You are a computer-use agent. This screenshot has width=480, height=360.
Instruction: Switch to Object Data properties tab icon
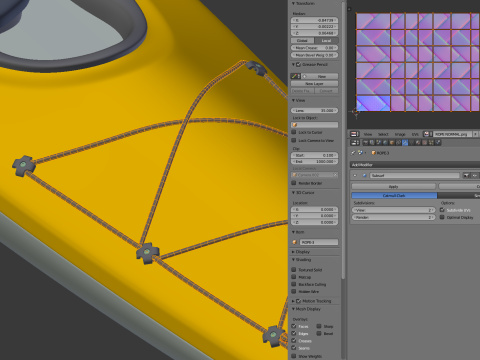point(411,143)
